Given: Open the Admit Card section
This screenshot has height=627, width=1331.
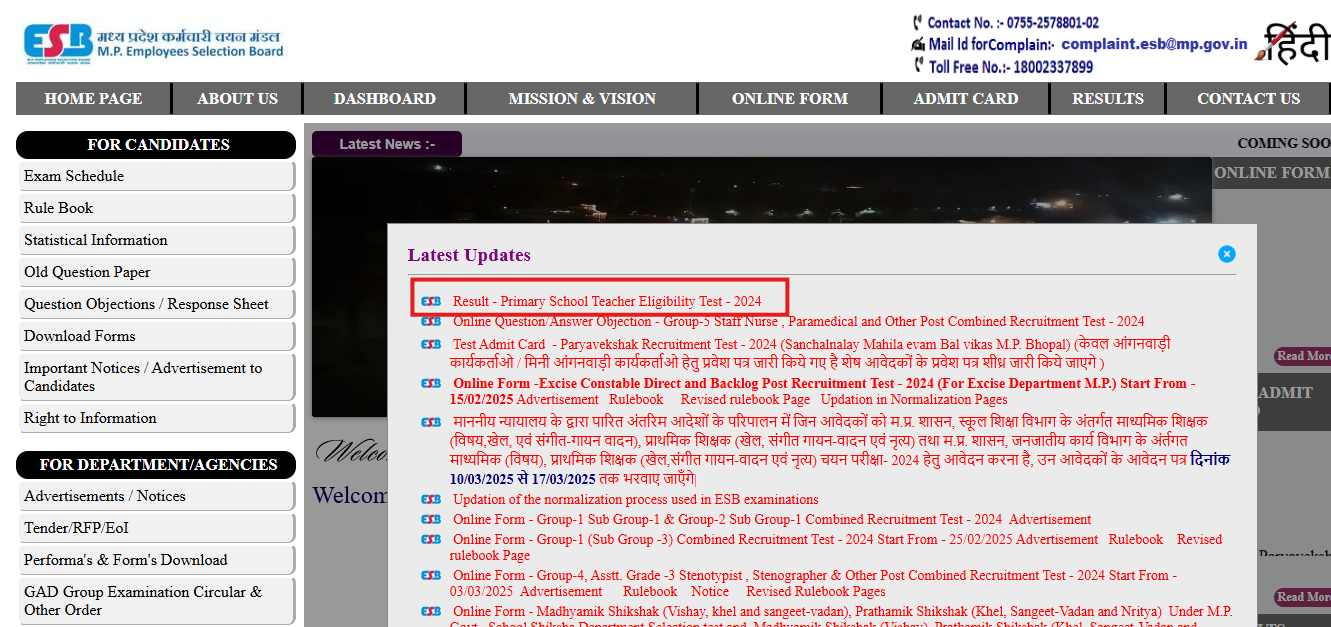Looking at the screenshot, I should click(x=965, y=98).
